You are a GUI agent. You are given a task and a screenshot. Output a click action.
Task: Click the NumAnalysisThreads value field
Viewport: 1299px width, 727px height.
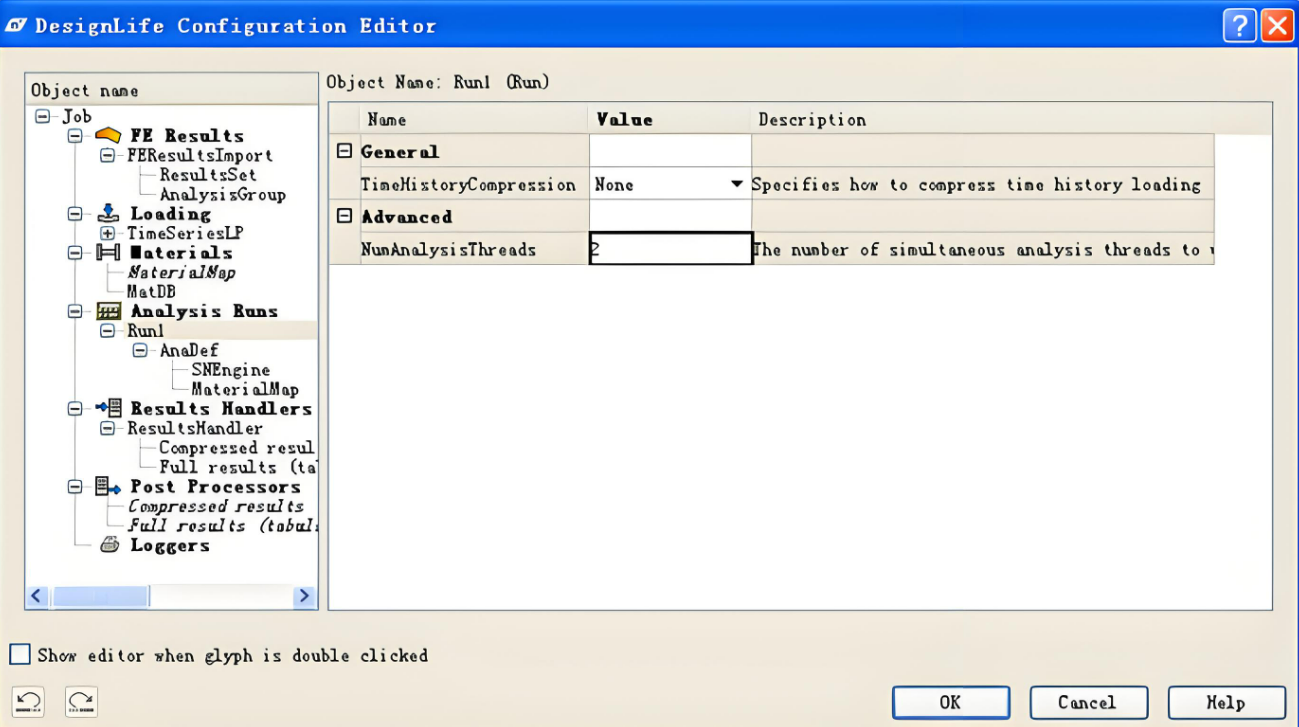tap(670, 249)
